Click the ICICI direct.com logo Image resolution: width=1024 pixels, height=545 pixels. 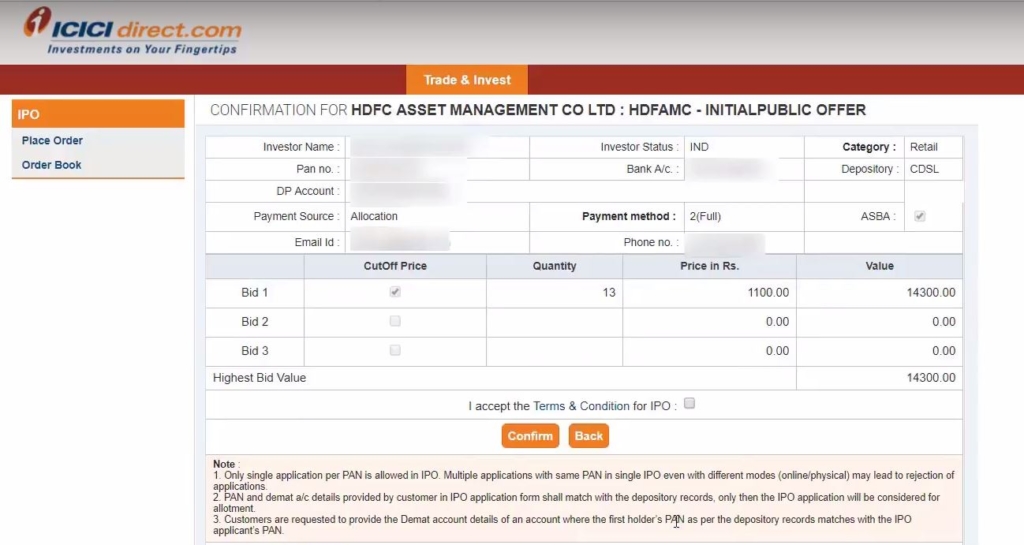[132, 31]
